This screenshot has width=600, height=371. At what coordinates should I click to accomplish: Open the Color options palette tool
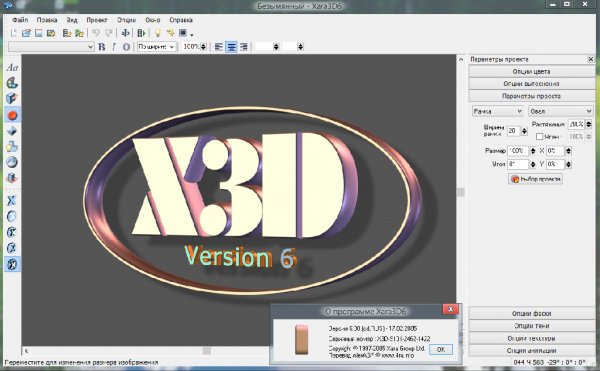12,83
